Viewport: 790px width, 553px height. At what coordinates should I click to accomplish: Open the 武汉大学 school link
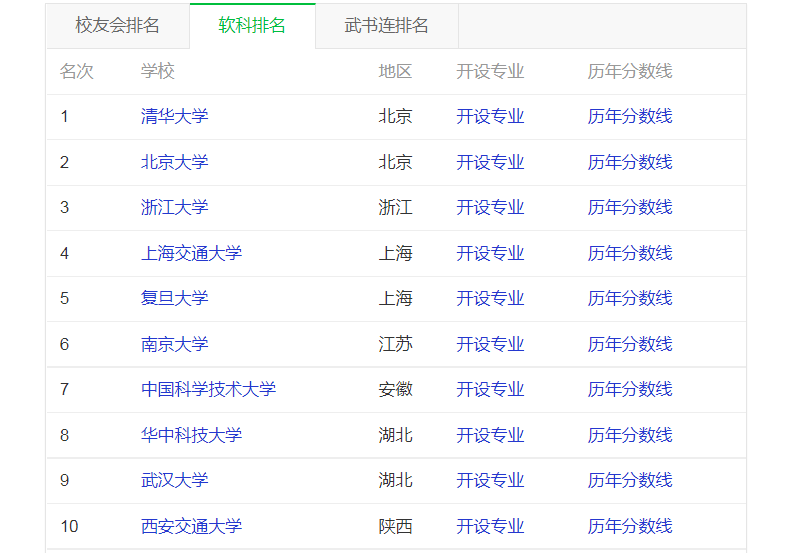click(x=174, y=480)
